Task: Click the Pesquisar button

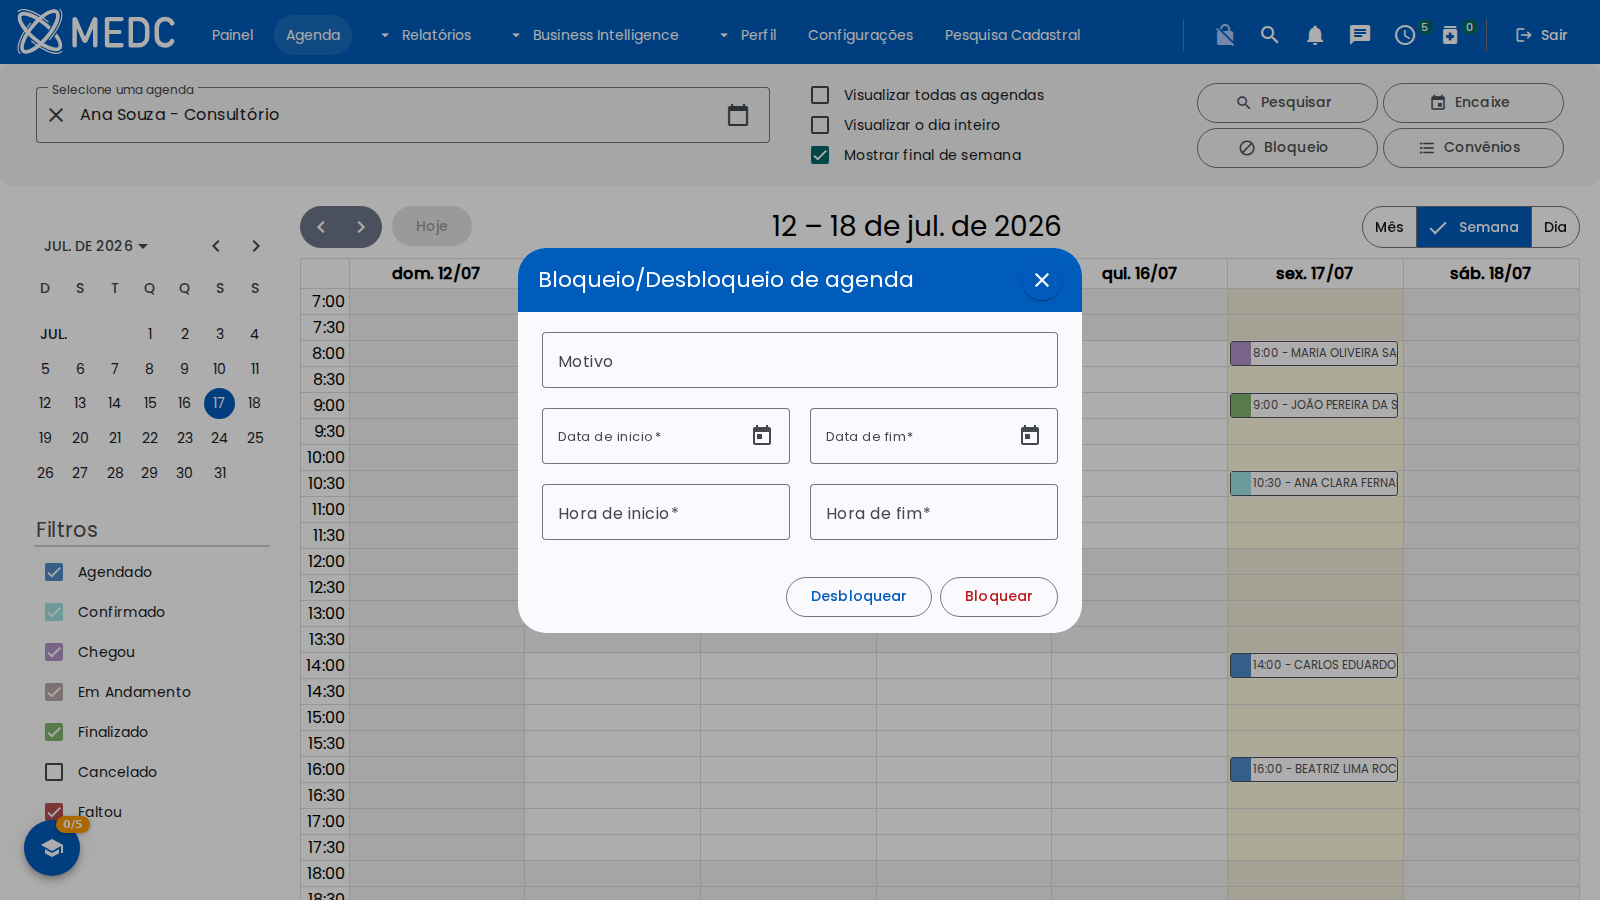Action: (1287, 103)
